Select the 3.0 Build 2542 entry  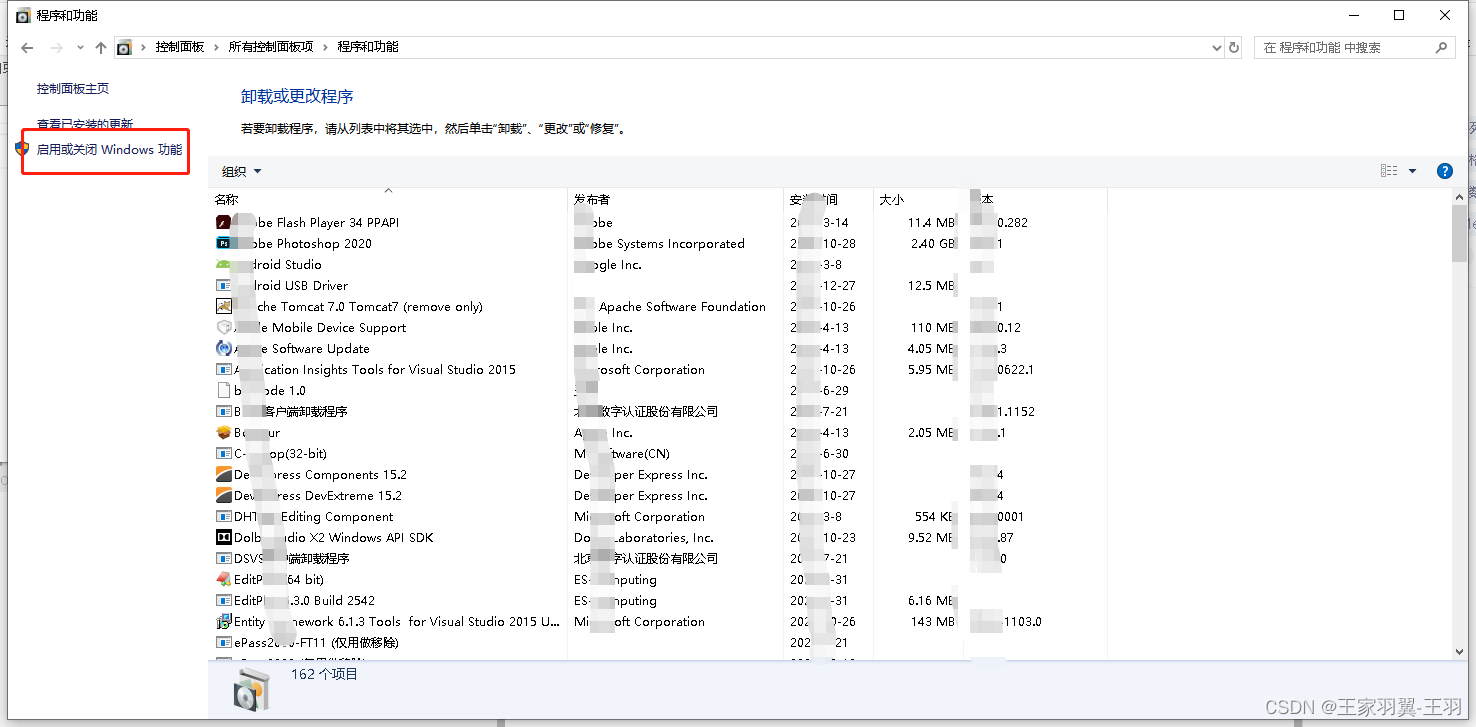point(304,601)
